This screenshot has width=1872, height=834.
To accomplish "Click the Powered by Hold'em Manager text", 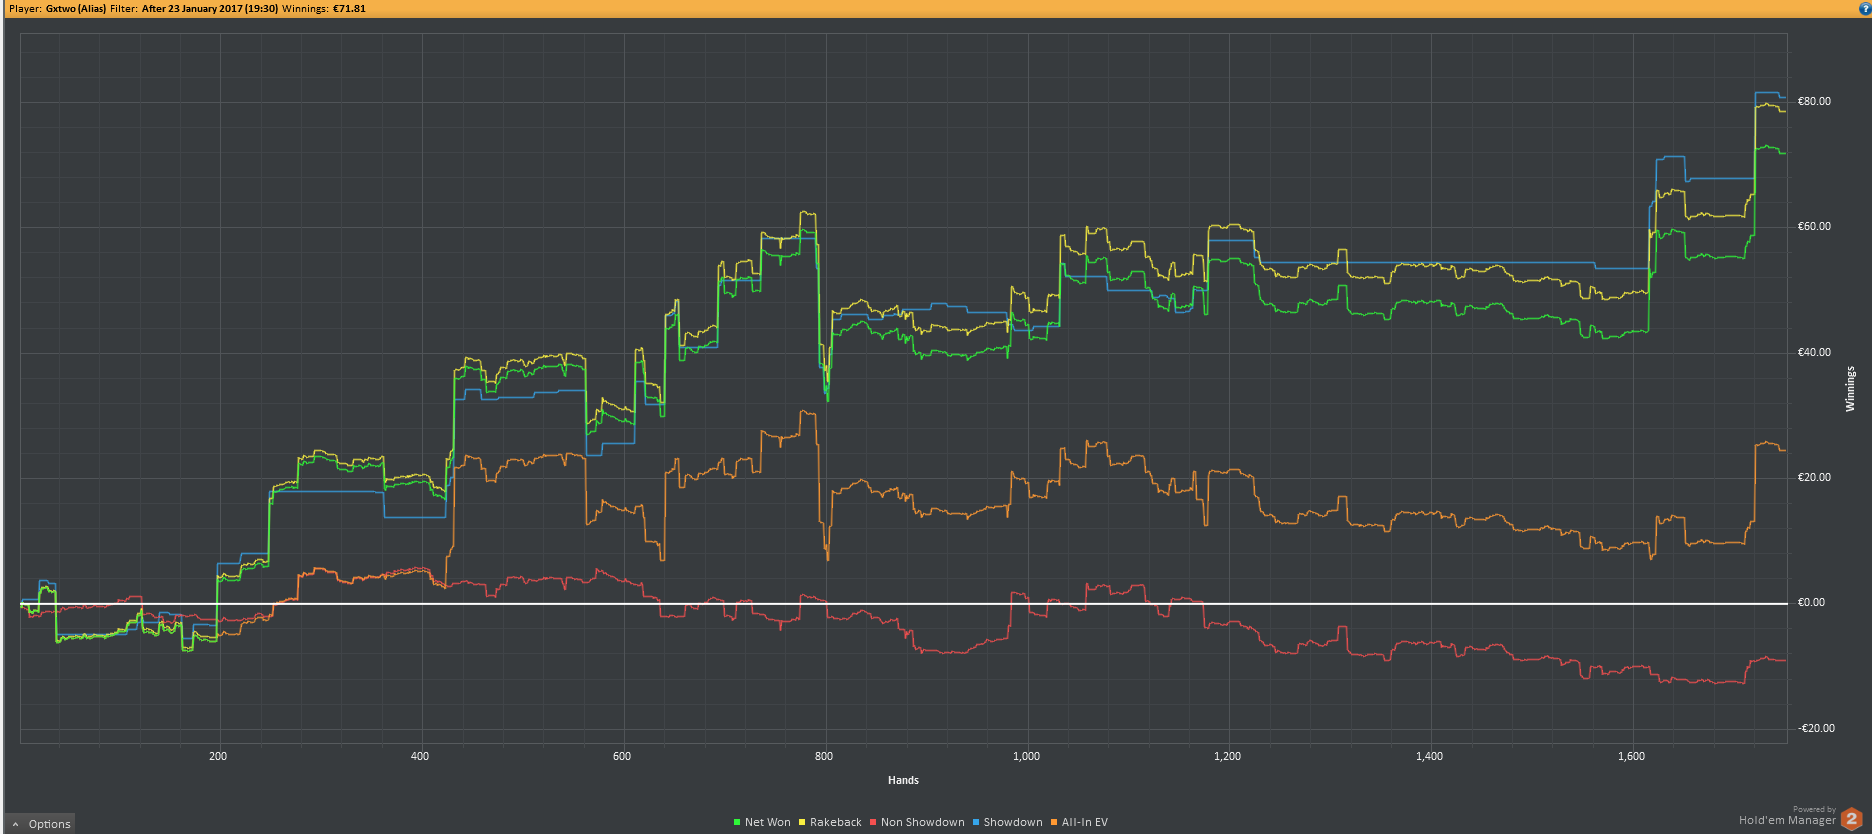I will pyautogui.click(x=1787, y=817).
